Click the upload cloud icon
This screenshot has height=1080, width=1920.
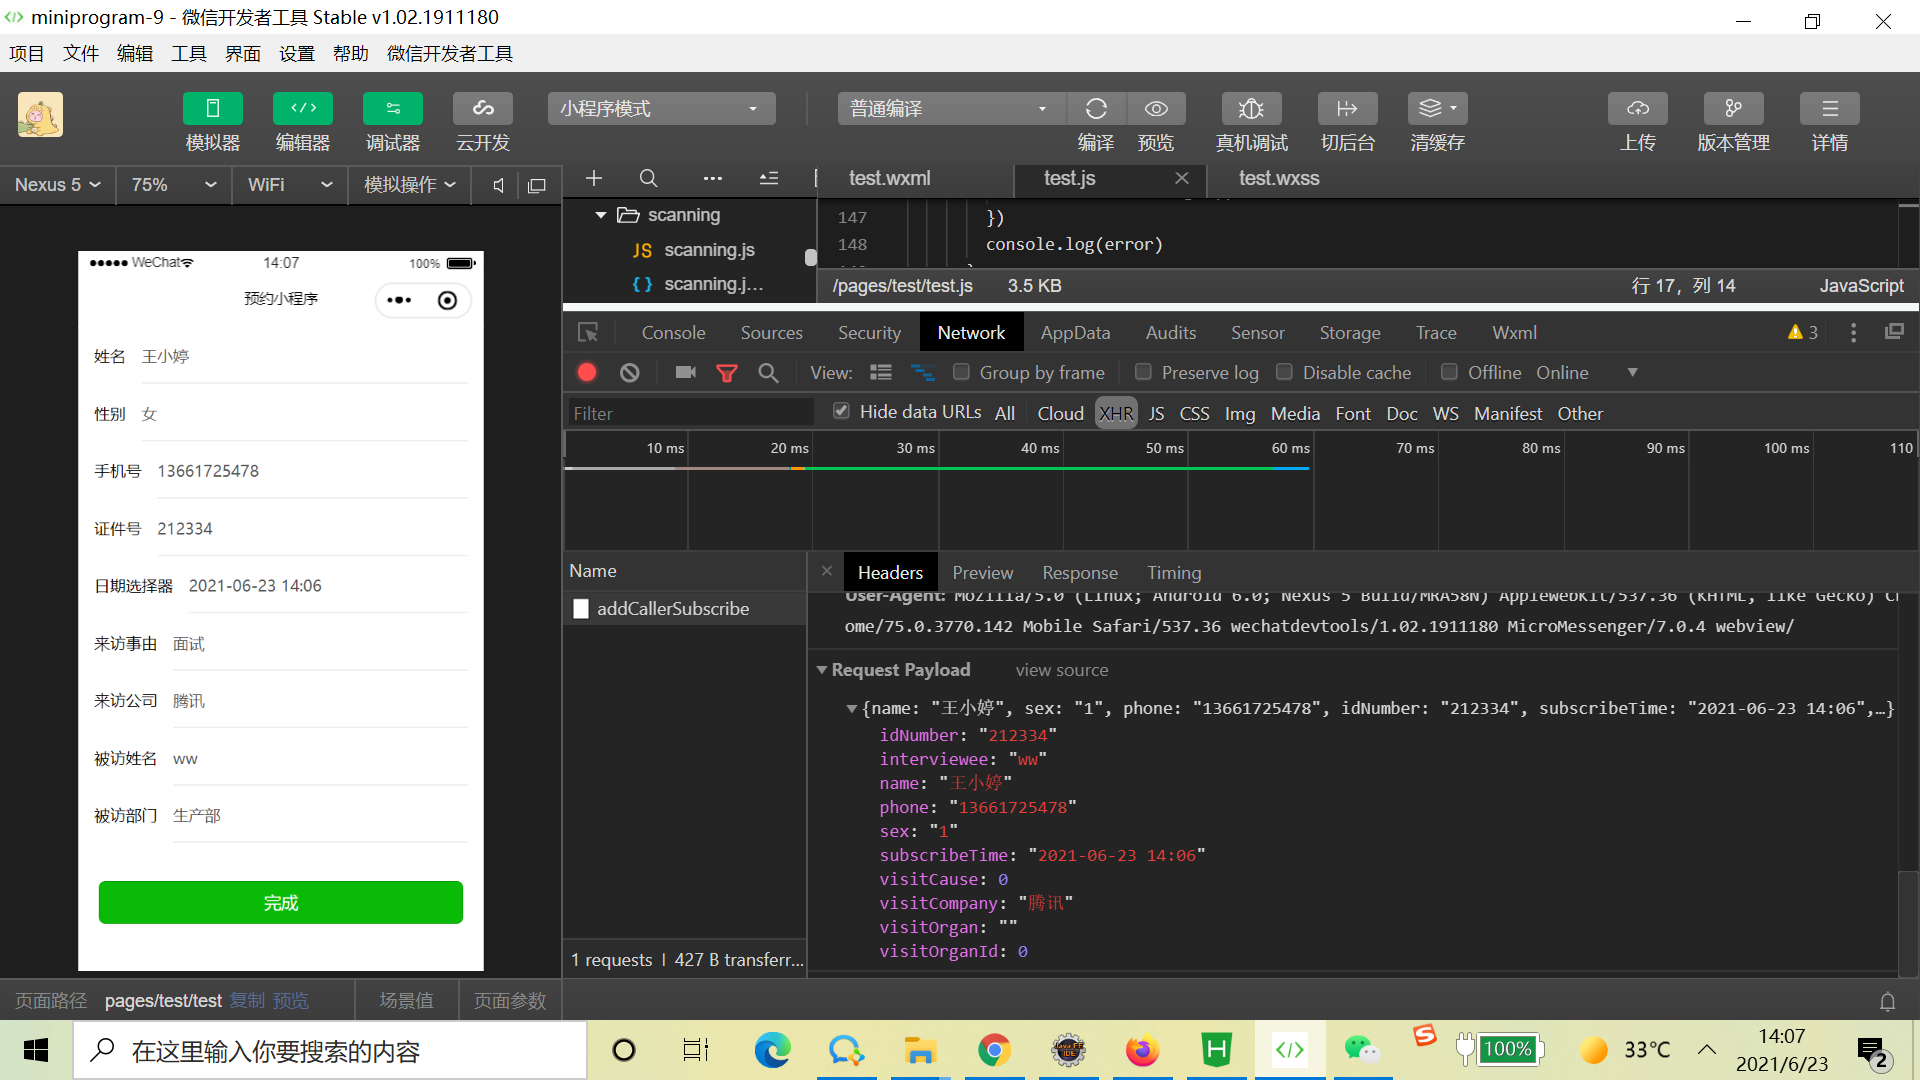pyautogui.click(x=1637, y=108)
